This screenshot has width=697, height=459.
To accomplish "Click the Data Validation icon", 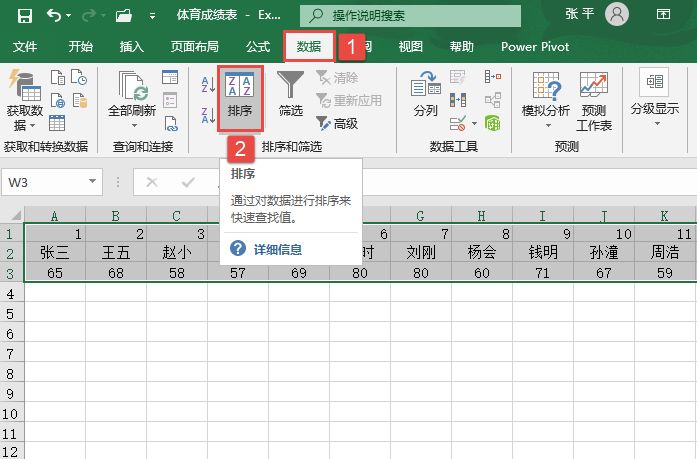I will pyautogui.click(x=458, y=123).
